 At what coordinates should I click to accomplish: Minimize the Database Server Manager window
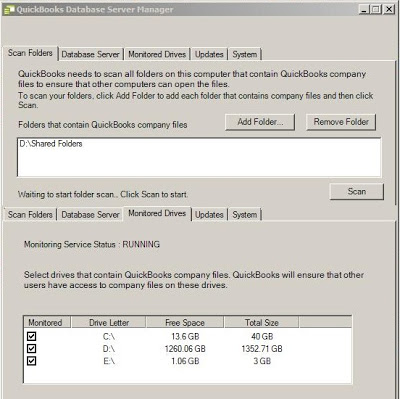[x=364, y=9]
